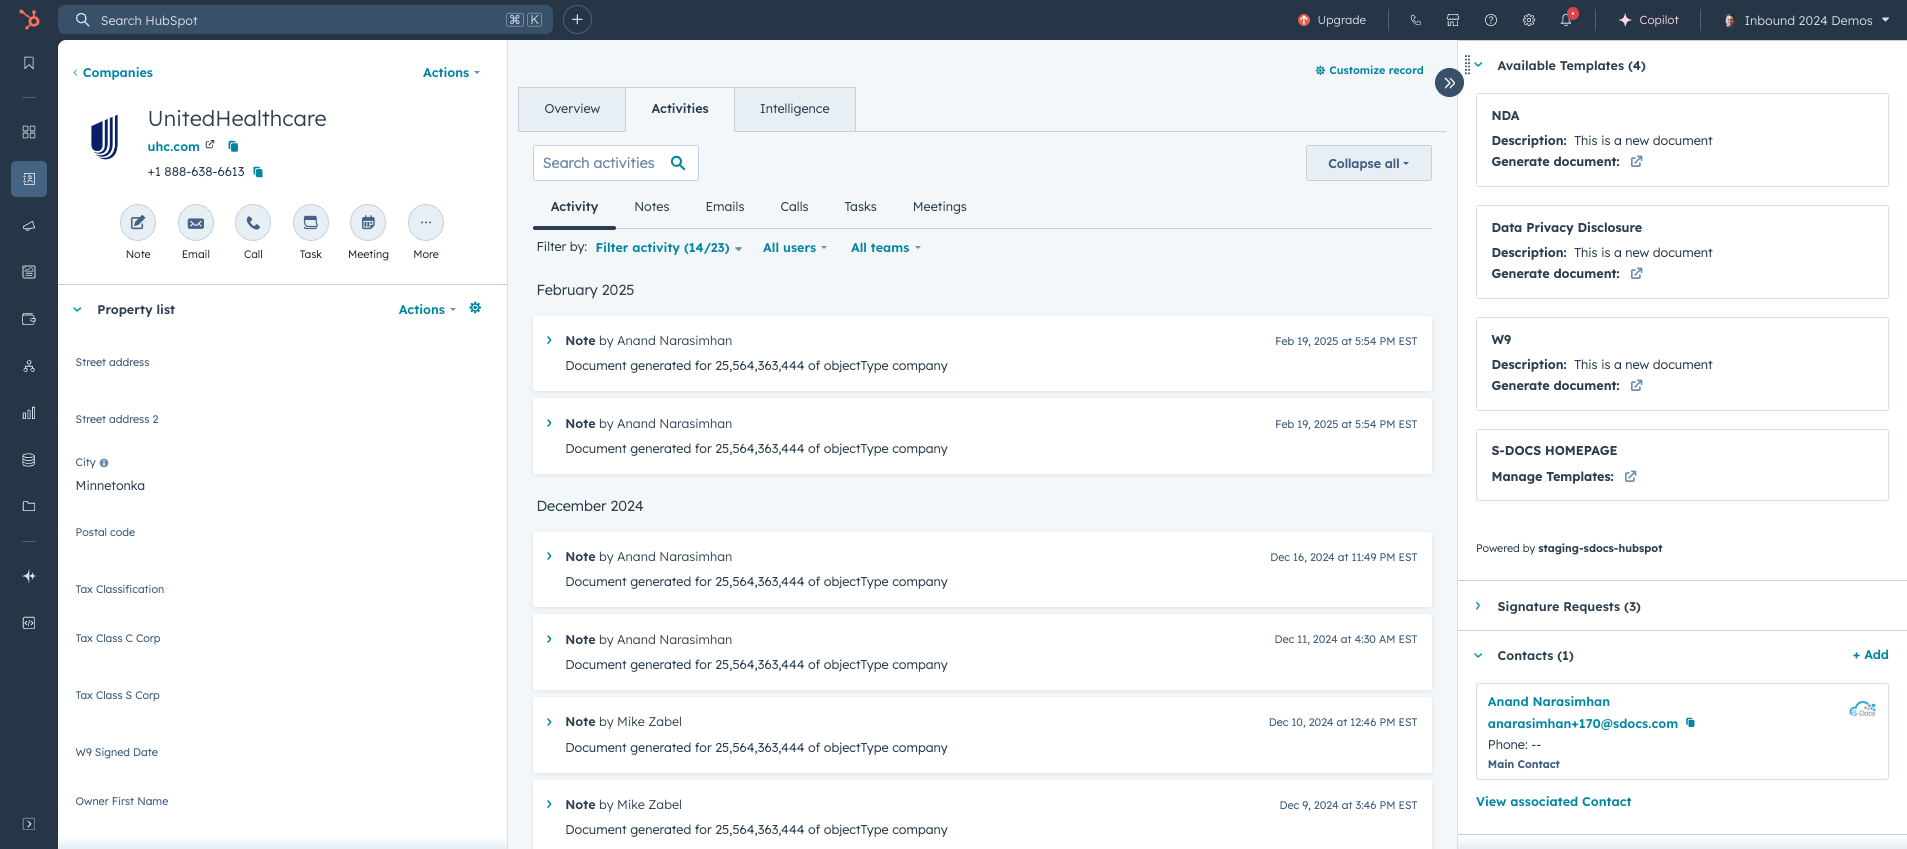Collapse the Property list section

(78, 310)
